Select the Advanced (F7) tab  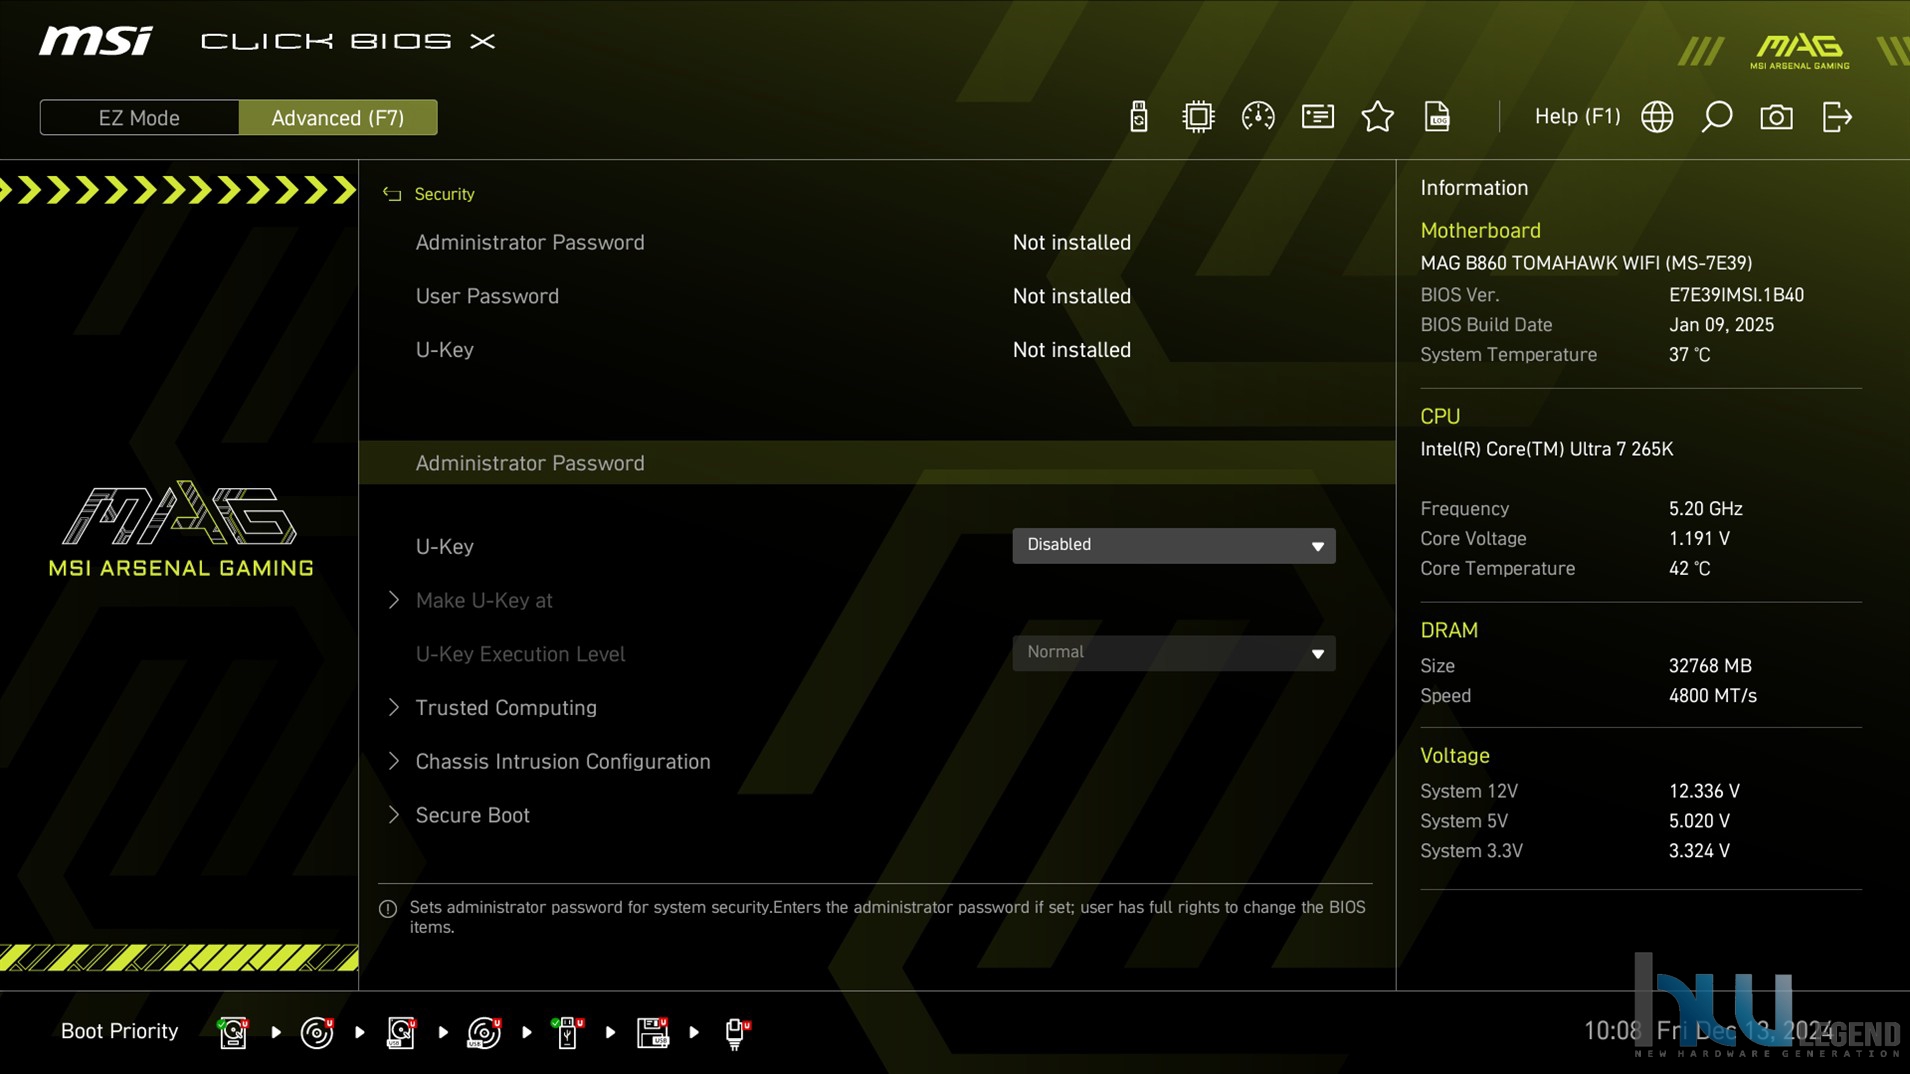click(x=338, y=118)
